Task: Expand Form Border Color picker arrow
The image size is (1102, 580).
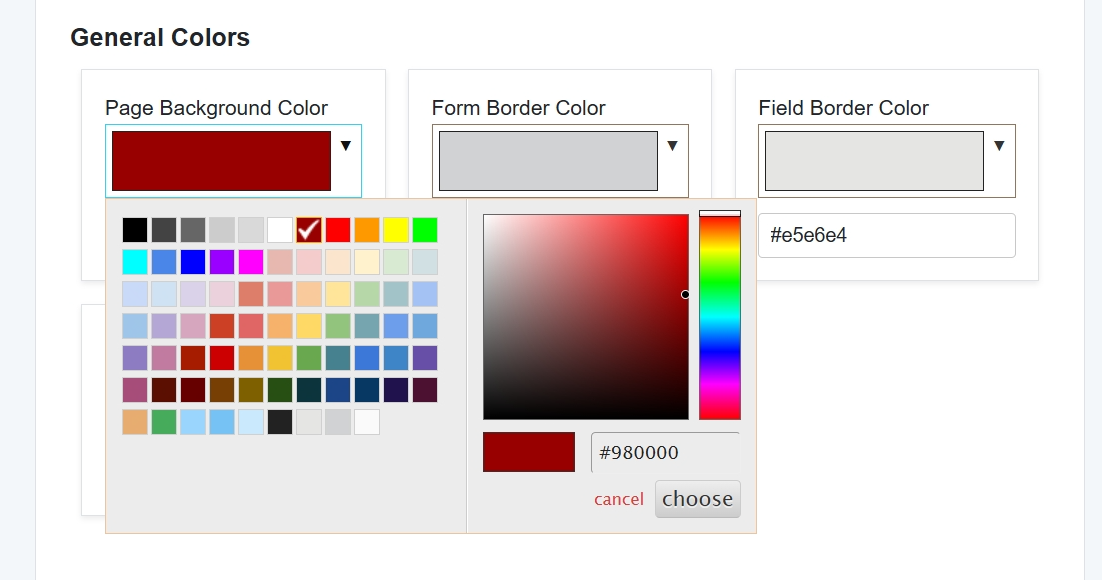Action: click(x=672, y=146)
